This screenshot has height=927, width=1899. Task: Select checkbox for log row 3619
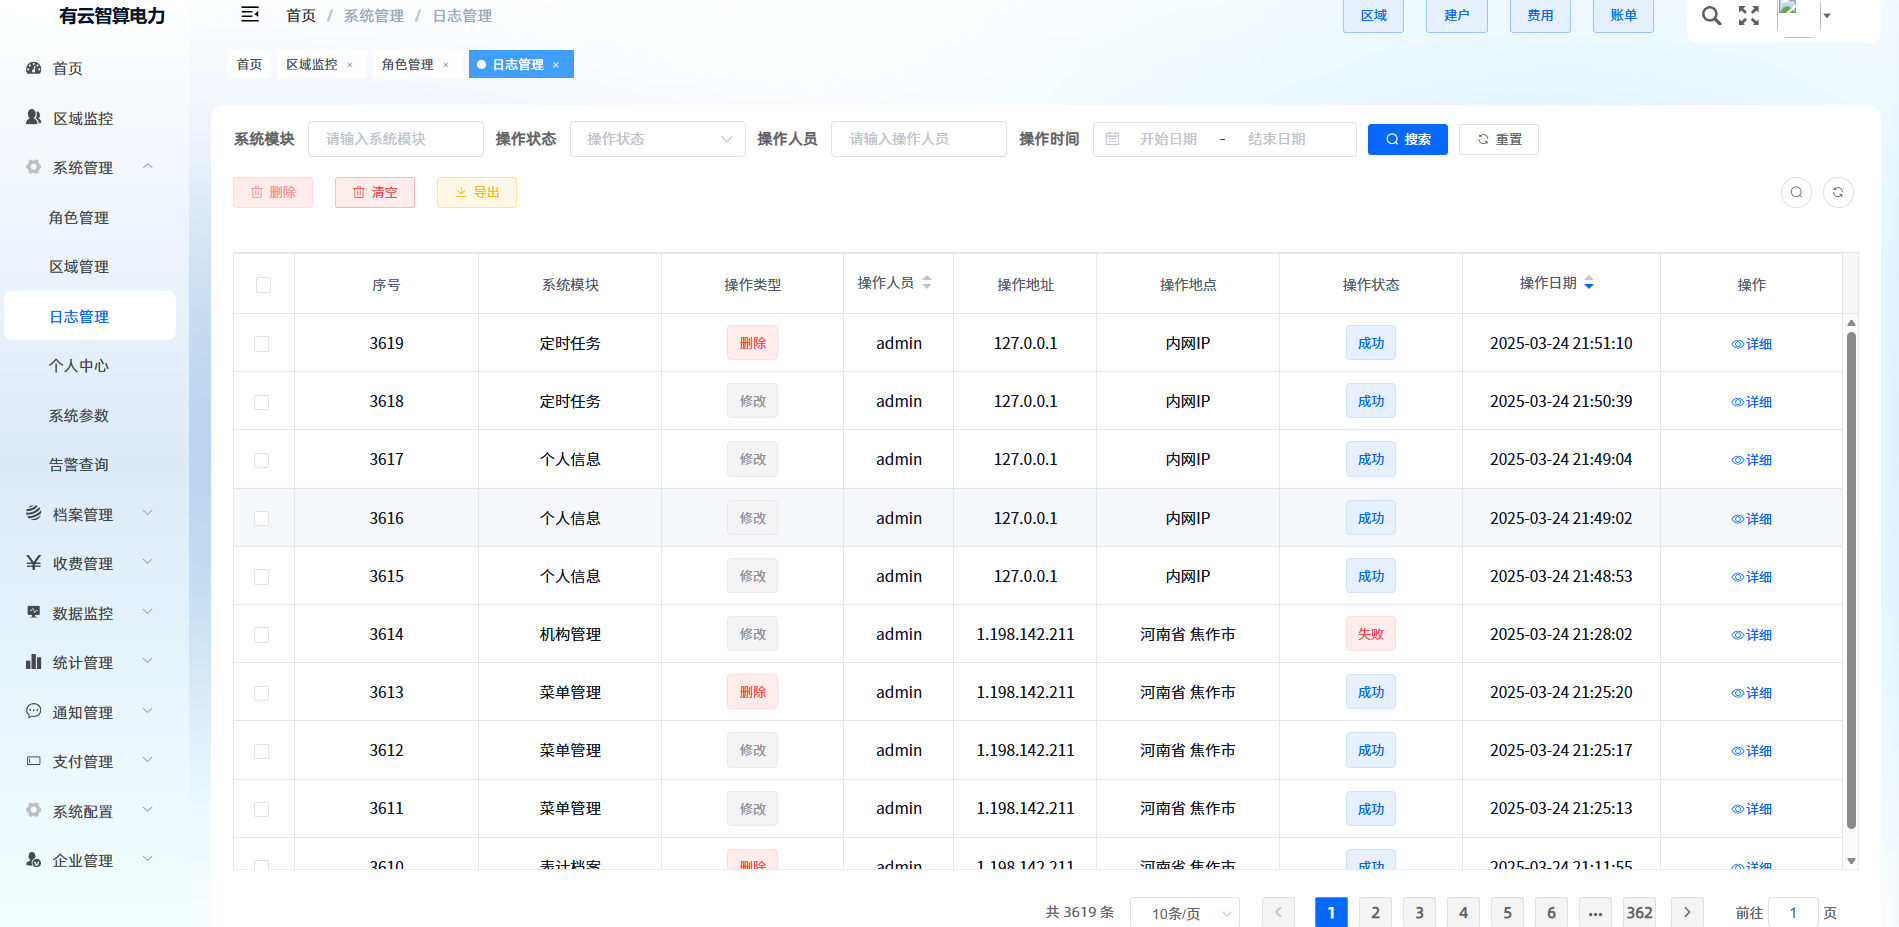[262, 344]
